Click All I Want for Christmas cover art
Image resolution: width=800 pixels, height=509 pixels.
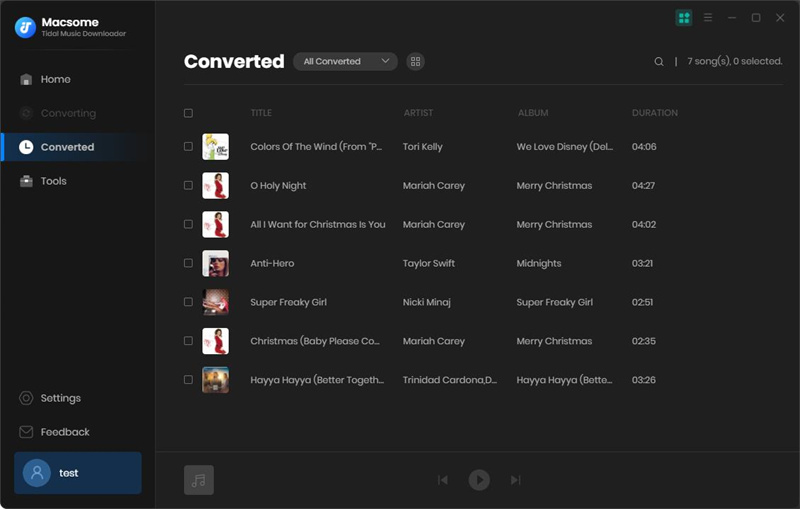coord(215,224)
